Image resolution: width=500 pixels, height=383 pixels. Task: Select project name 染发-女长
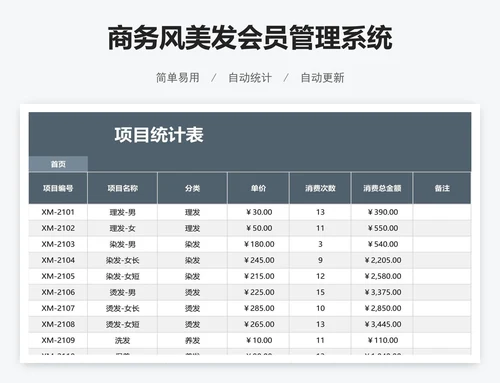coord(122,260)
